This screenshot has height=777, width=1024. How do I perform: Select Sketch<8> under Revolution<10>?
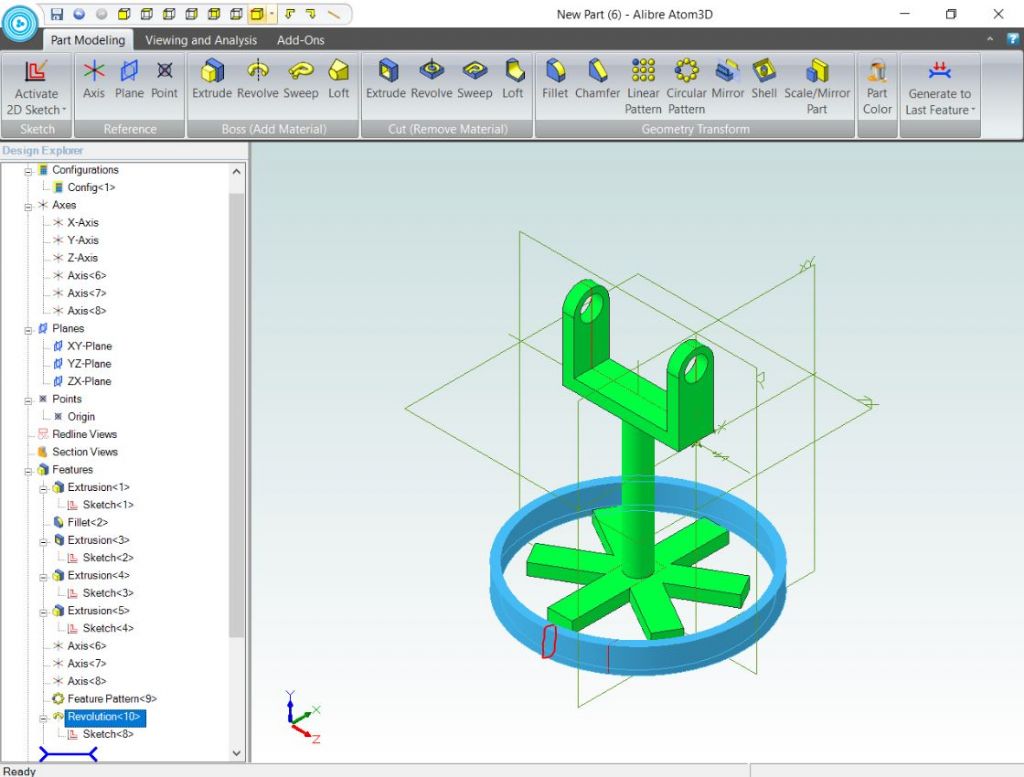pyautogui.click(x=108, y=734)
